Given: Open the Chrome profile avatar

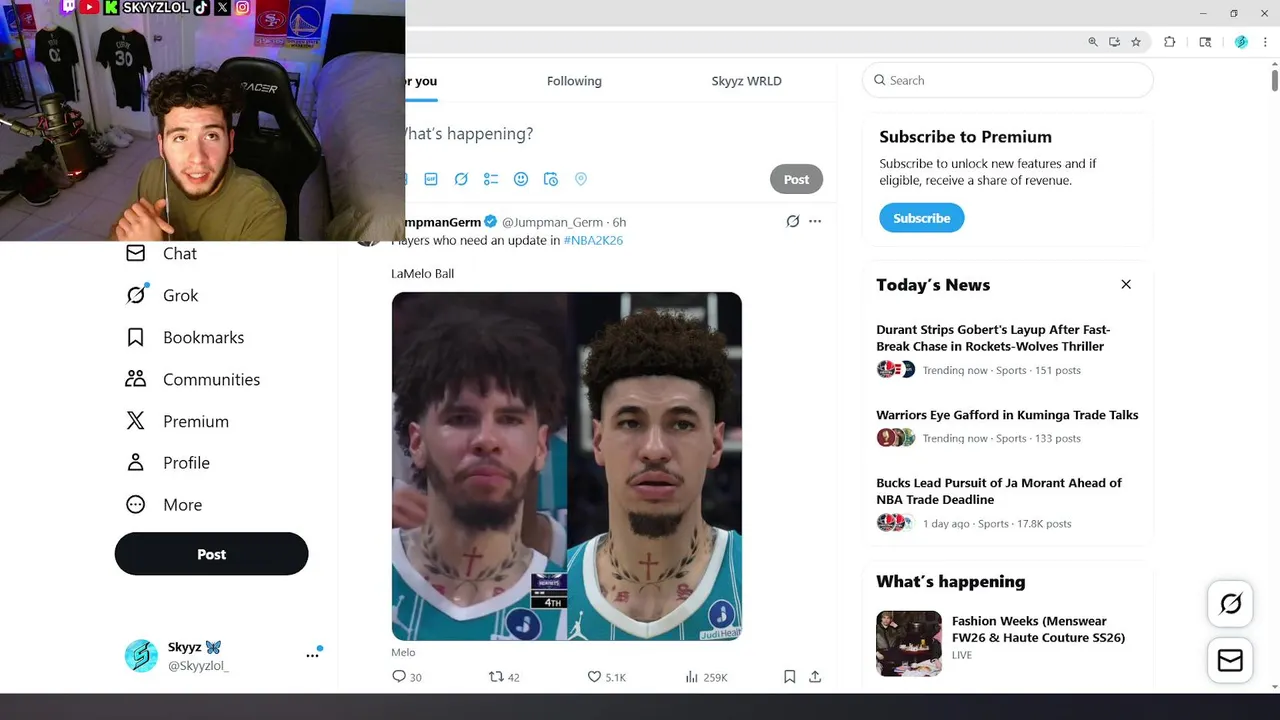Looking at the screenshot, I should click(1241, 42).
